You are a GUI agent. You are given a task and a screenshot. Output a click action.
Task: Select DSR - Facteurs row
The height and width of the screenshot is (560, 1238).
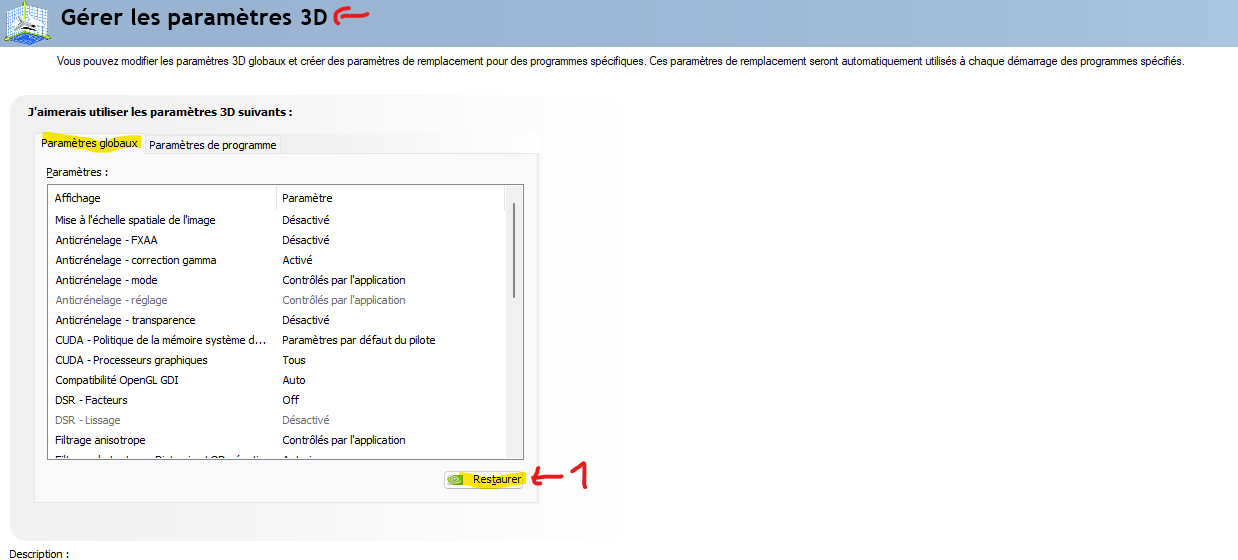277,400
